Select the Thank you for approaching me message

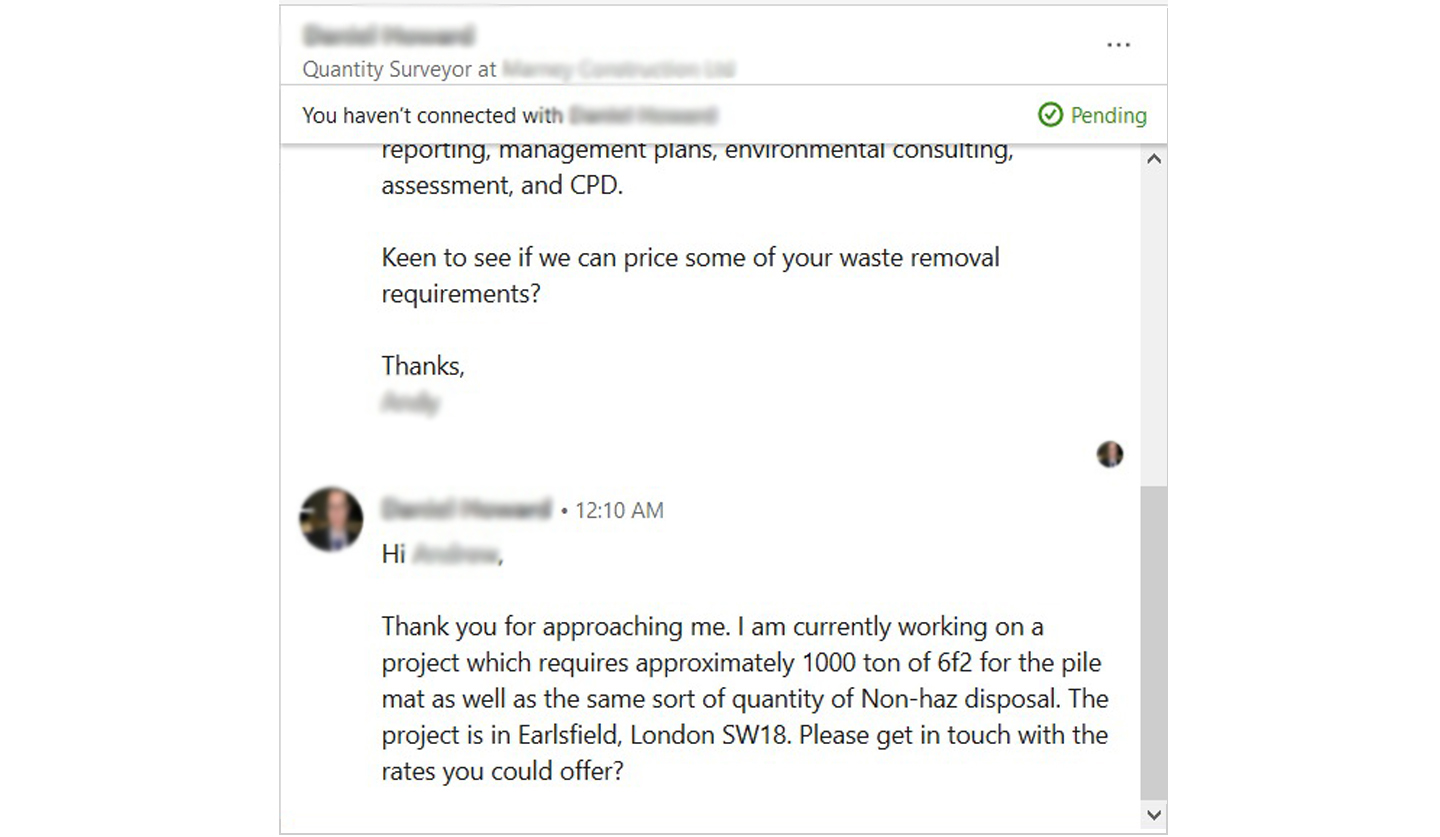745,699
